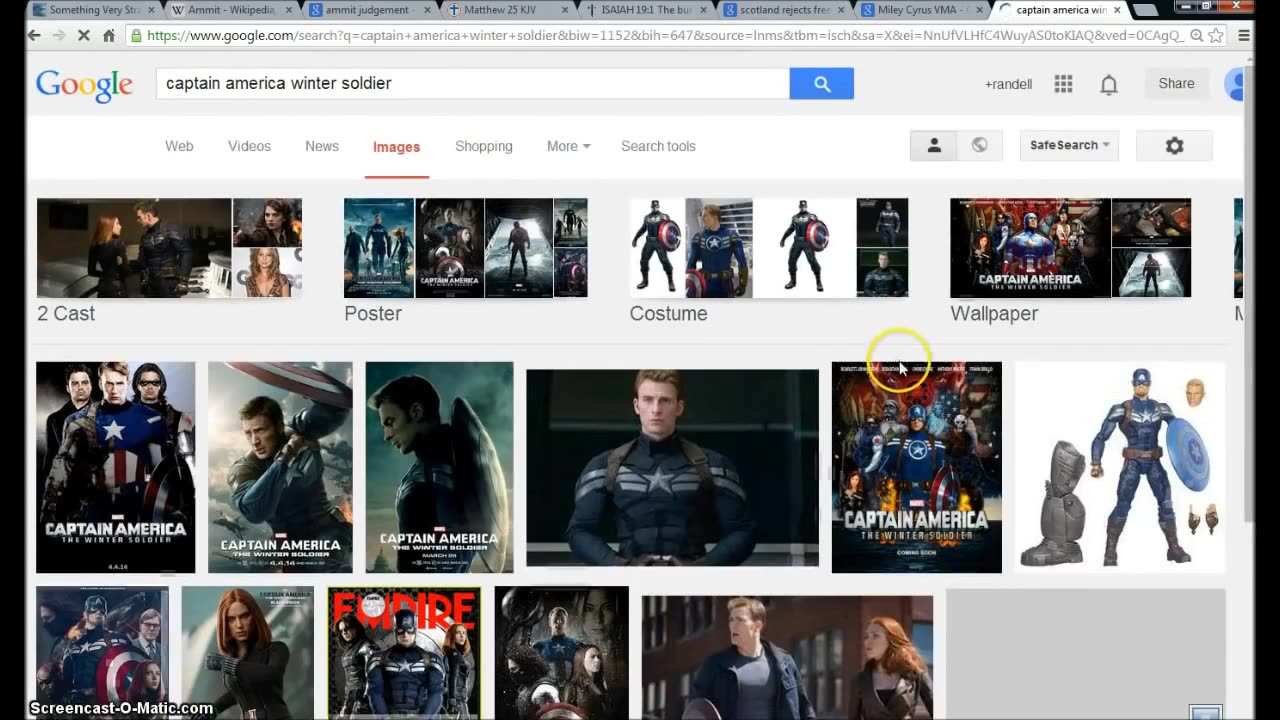This screenshot has width=1280, height=720.
Task: Stop page loading with the X button
Action: click(84, 35)
